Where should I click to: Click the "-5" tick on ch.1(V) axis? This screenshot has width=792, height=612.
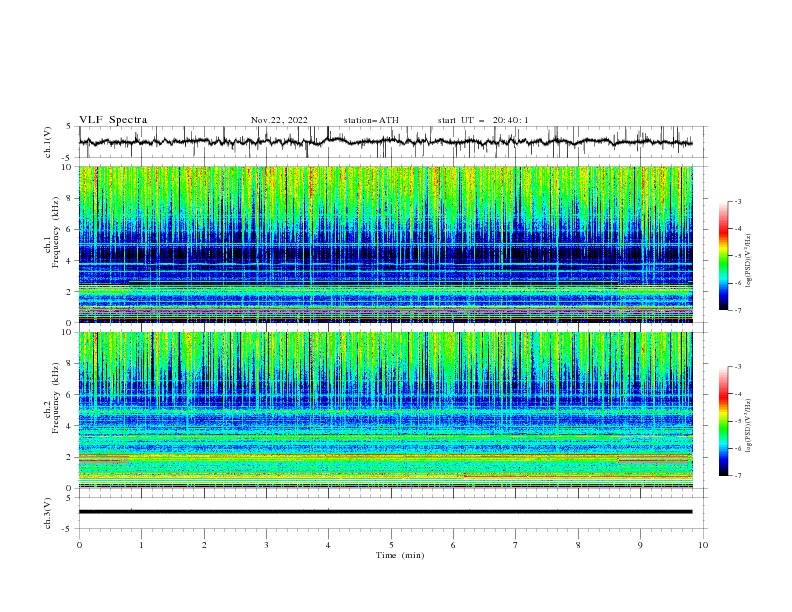pyautogui.click(x=68, y=158)
